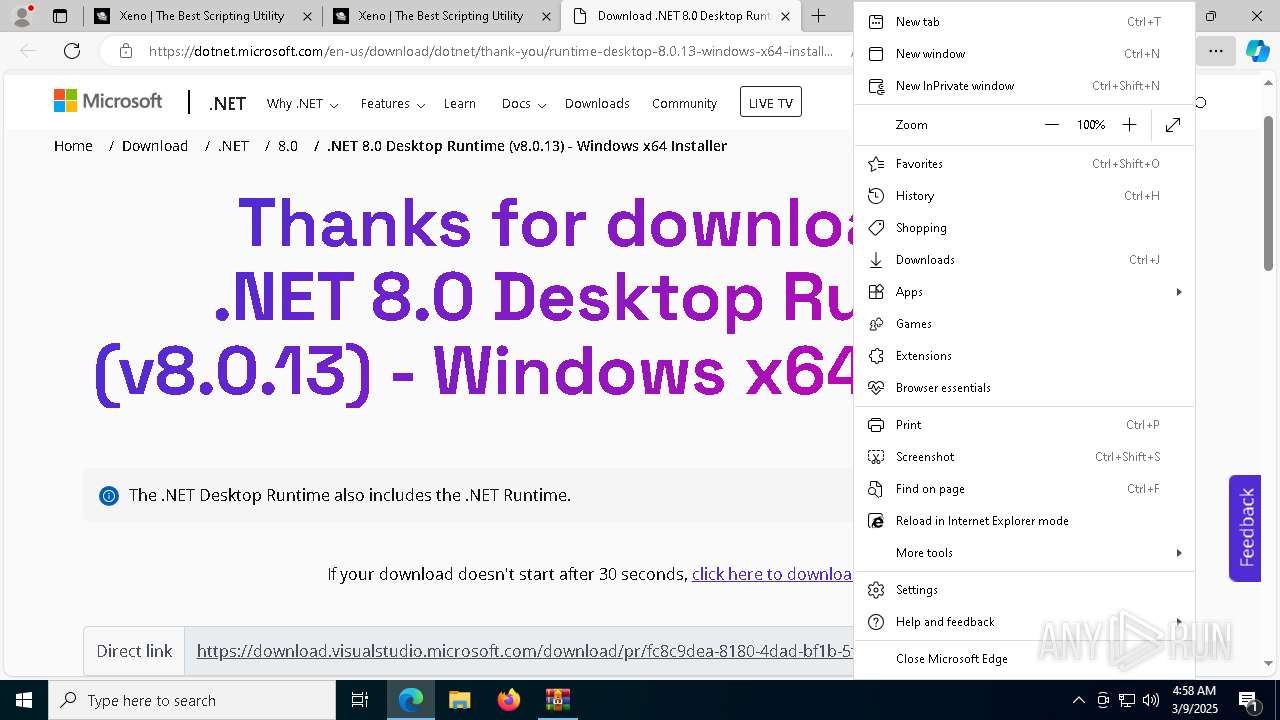Click the gear icon beside Settings
Image resolution: width=1280 pixels, height=720 pixels.
(876, 590)
